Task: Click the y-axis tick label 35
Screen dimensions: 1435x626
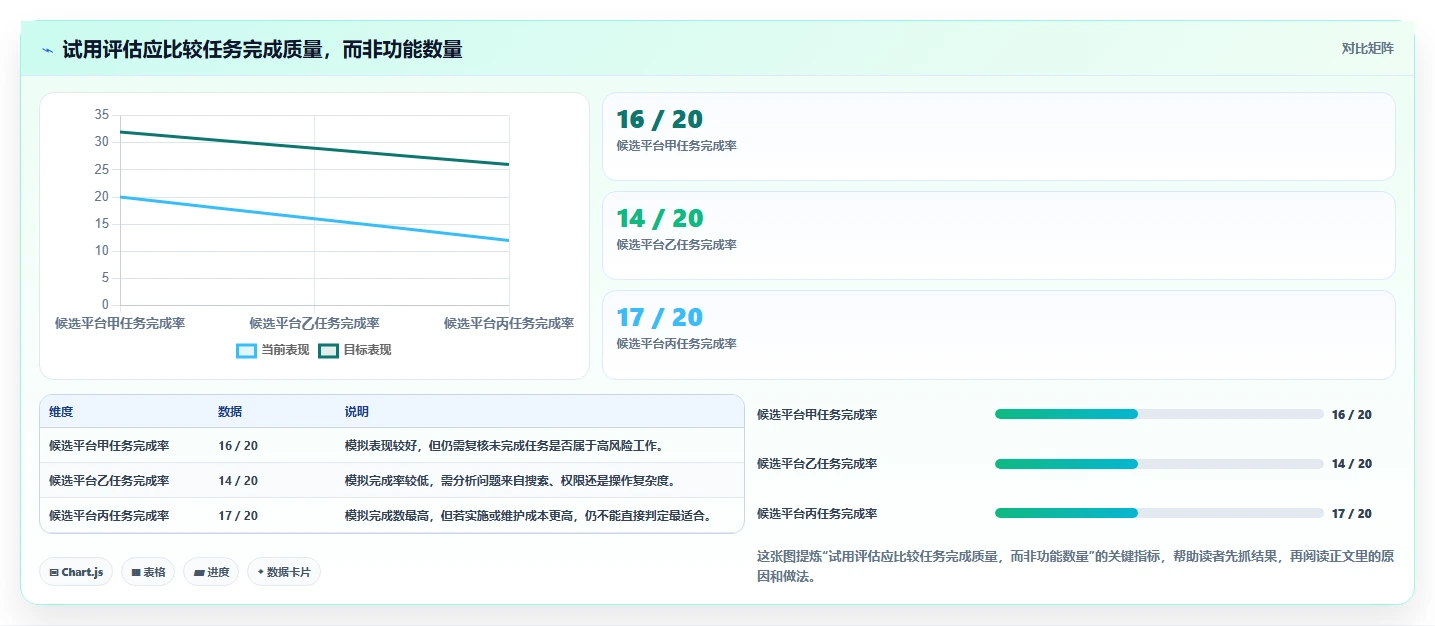Action: (102, 115)
